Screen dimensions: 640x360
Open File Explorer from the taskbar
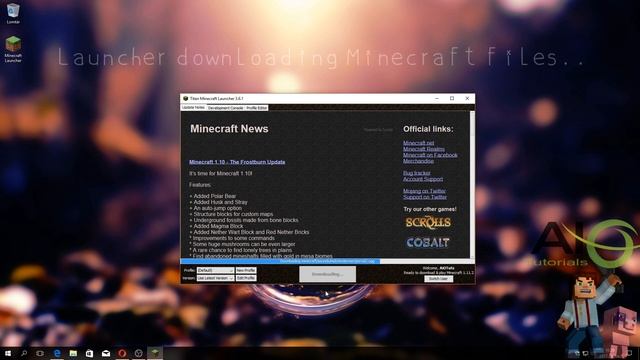[x=73, y=353]
